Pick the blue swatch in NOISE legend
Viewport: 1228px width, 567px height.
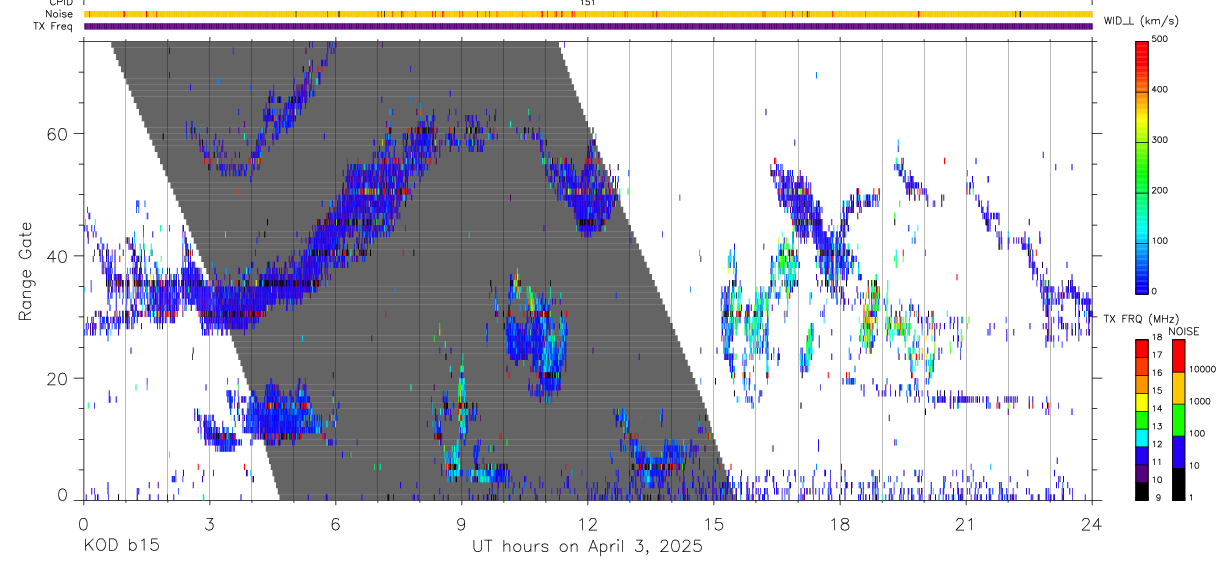coord(1178,452)
